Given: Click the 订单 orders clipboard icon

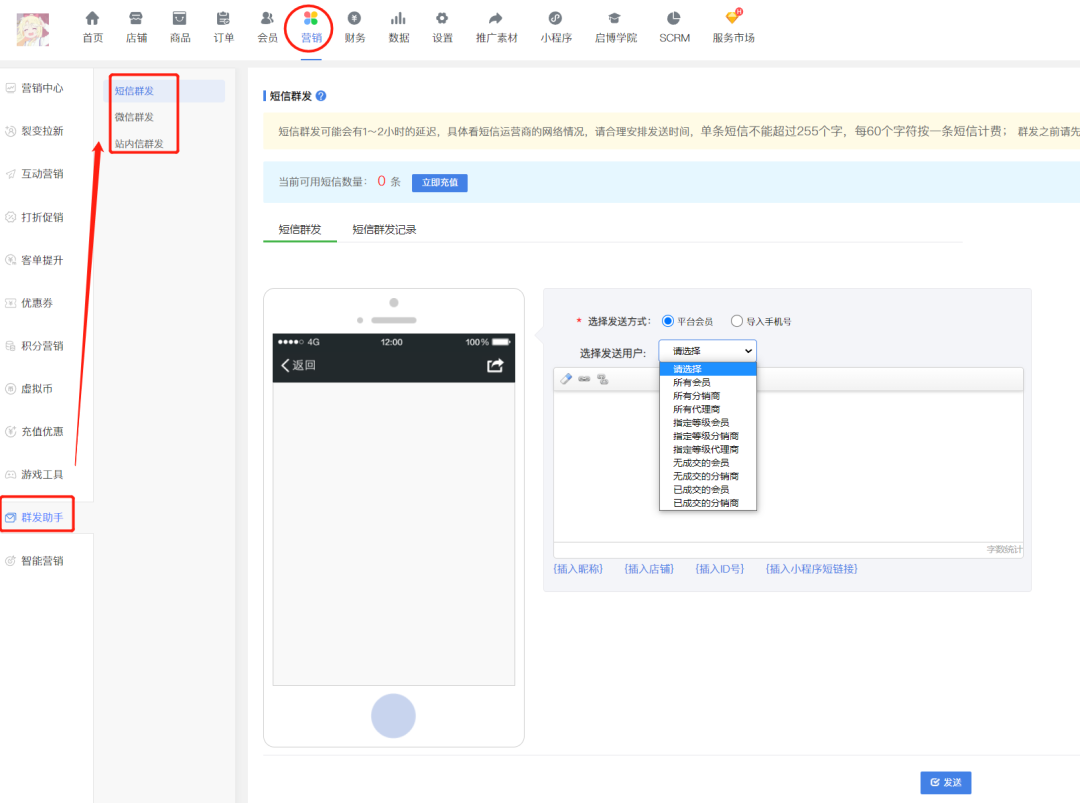Looking at the screenshot, I should coord(223,19).
